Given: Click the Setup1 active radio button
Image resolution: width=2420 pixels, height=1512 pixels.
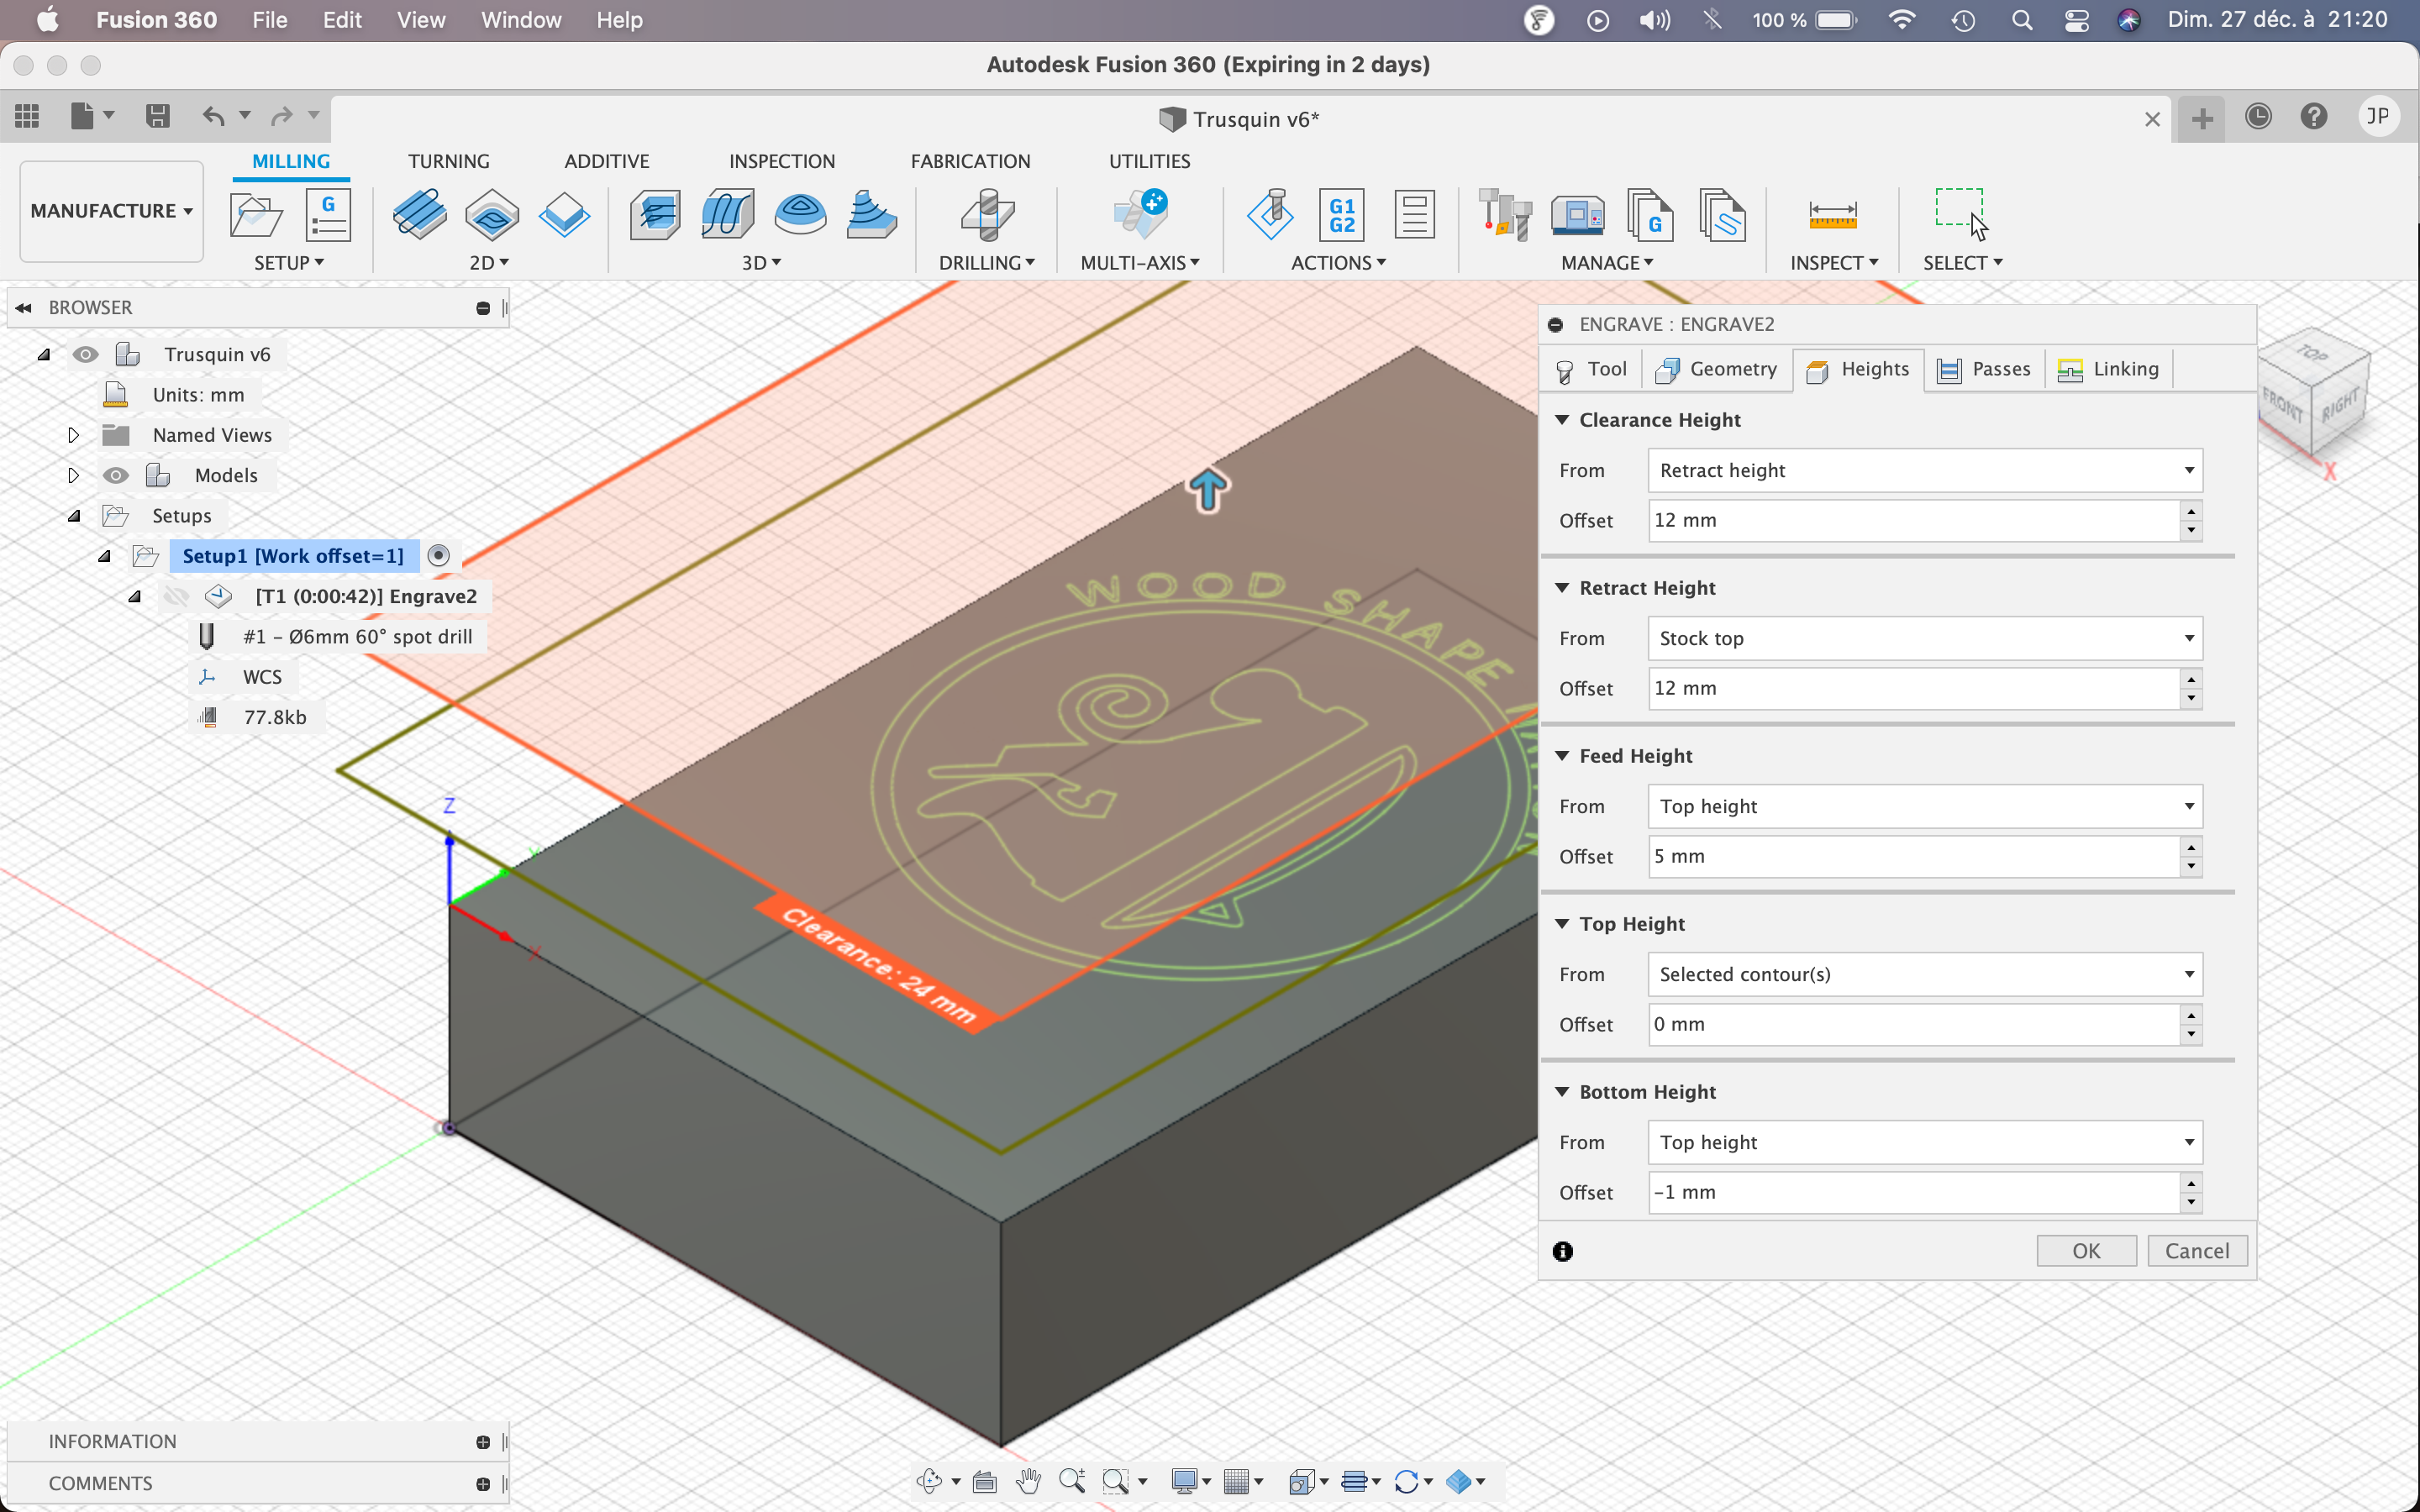Looking at the screenshot, I should [438, 556].
